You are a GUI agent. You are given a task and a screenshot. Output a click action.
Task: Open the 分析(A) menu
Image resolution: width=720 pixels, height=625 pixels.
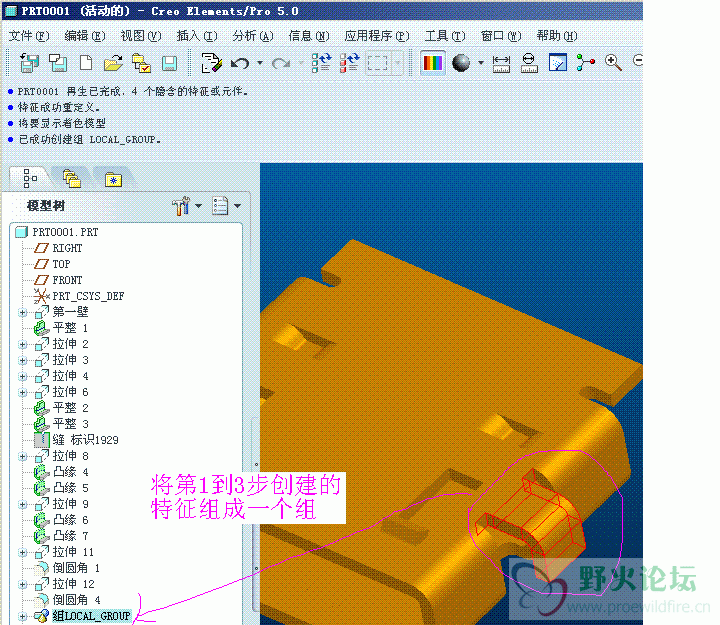point(253,35)
